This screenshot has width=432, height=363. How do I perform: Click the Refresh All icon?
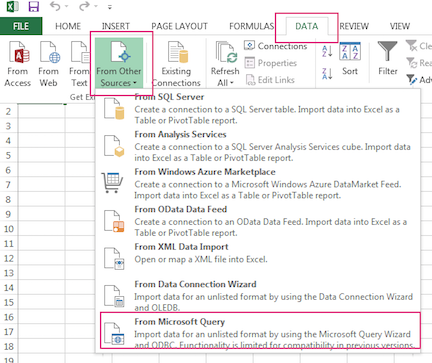click(225, 53)
